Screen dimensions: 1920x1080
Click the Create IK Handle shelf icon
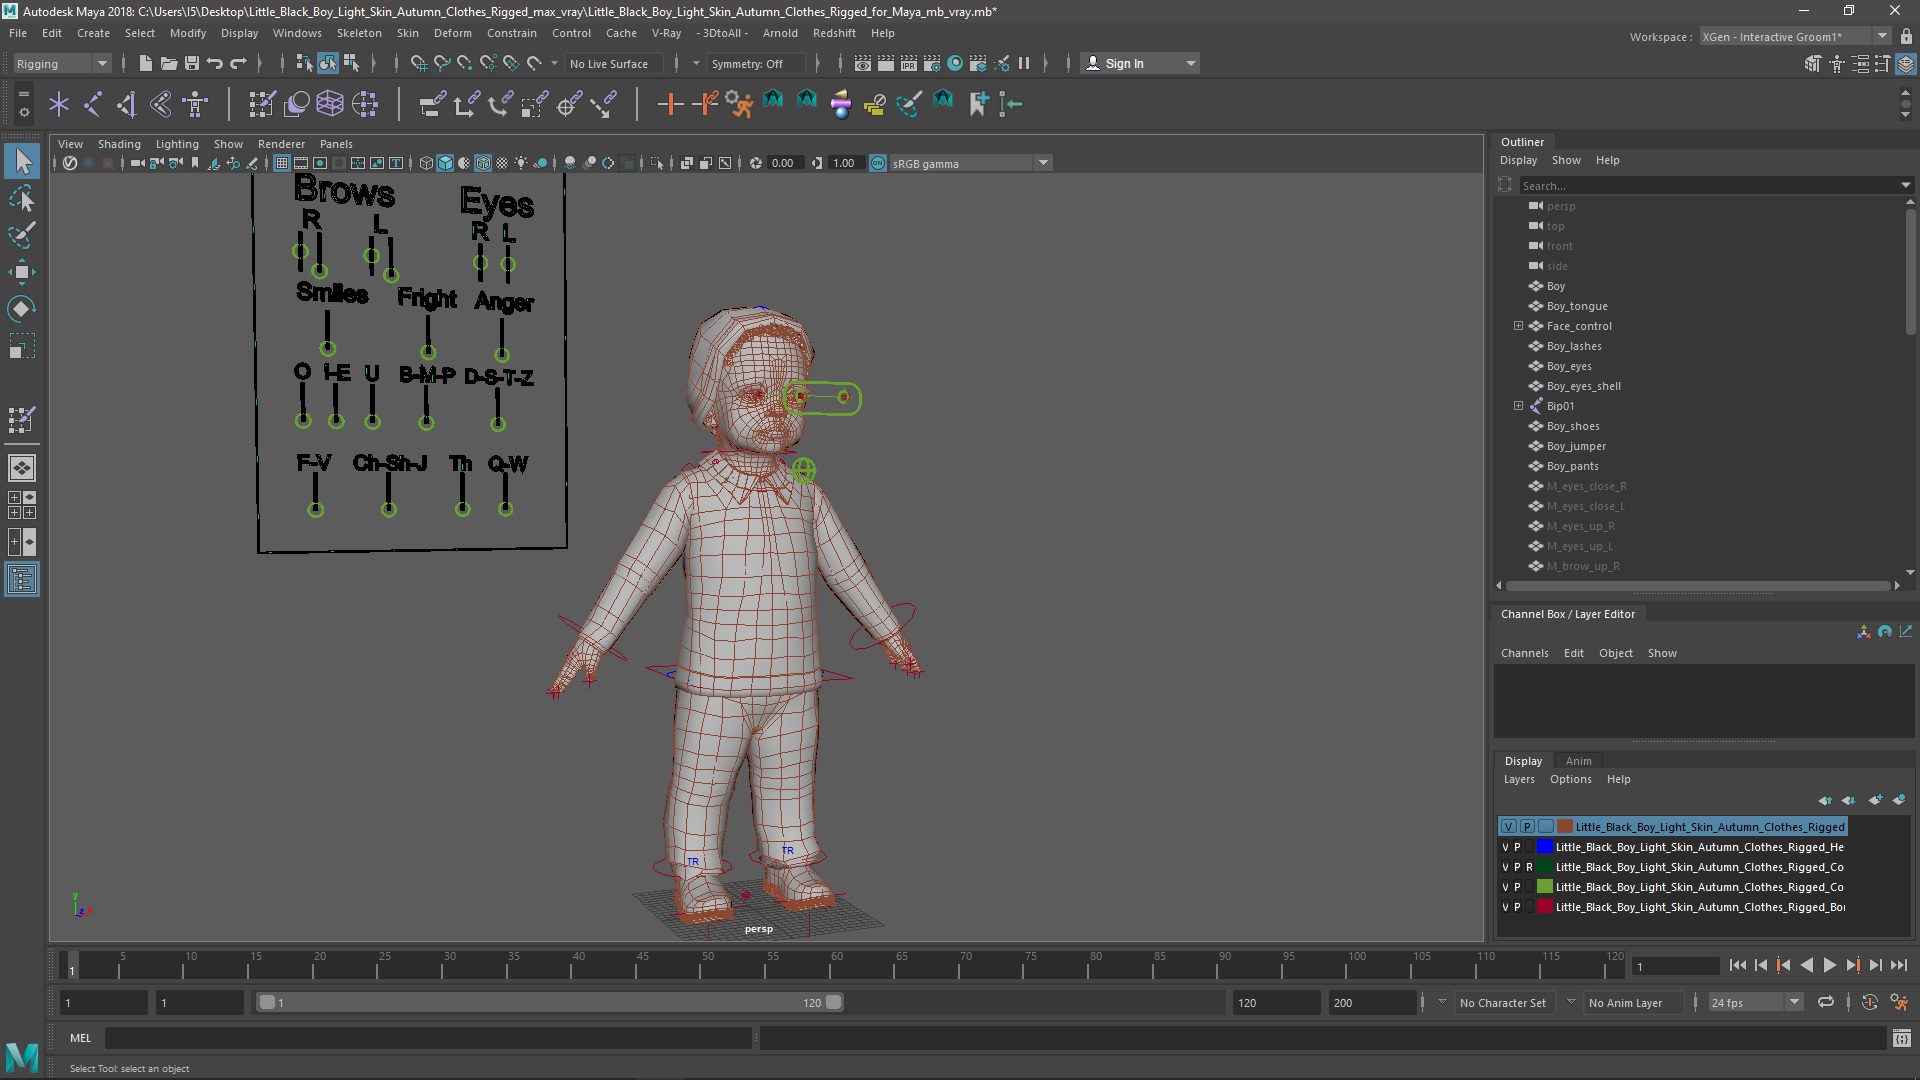point(127,104)
